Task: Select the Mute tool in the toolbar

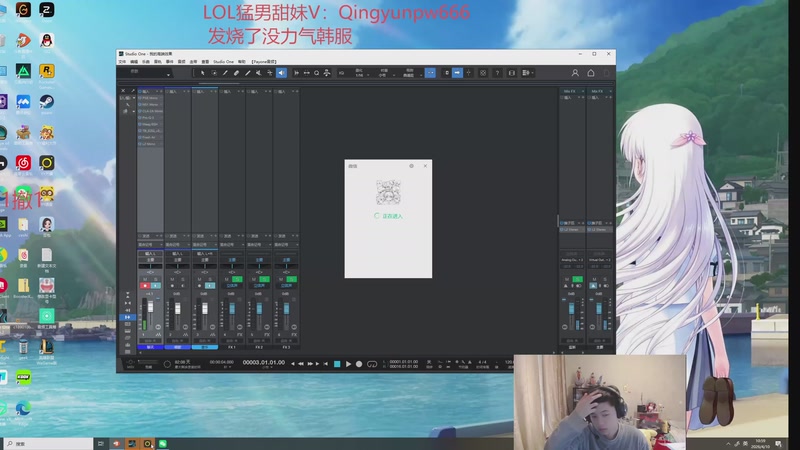Action: (259, 73)
